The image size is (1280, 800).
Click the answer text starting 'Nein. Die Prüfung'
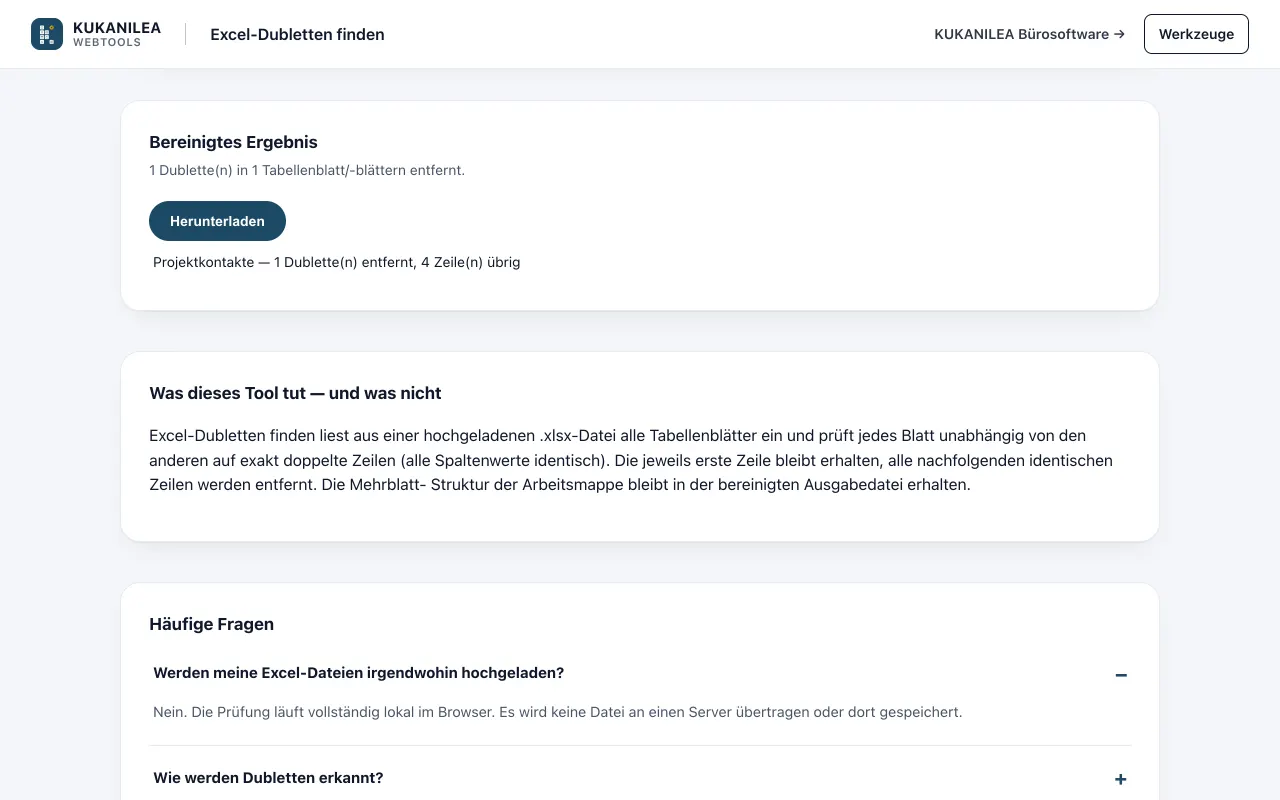click(558, 712)
